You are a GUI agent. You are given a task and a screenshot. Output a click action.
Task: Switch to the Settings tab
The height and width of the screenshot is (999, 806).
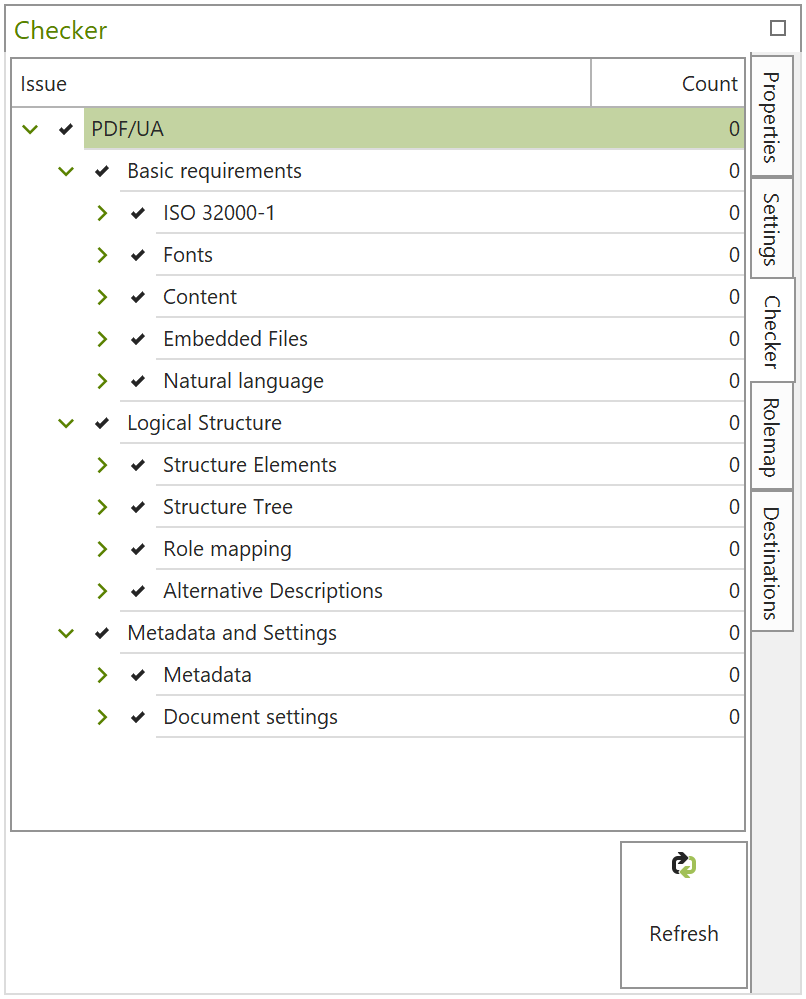(769, 228)
